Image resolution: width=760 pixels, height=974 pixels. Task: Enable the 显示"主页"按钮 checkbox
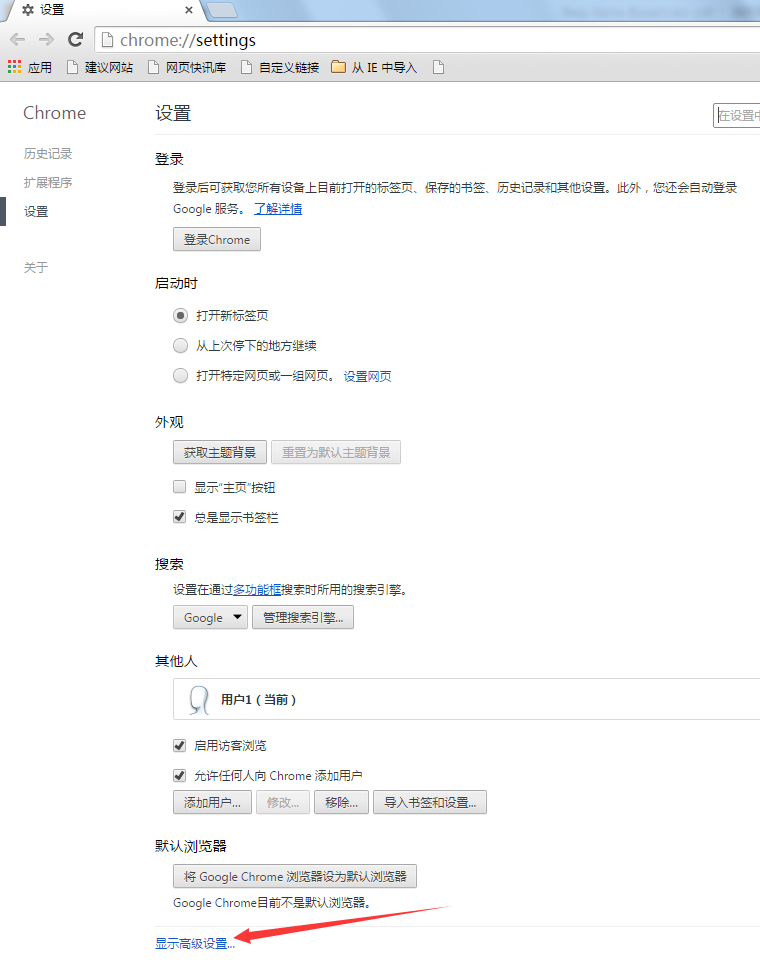180,487
